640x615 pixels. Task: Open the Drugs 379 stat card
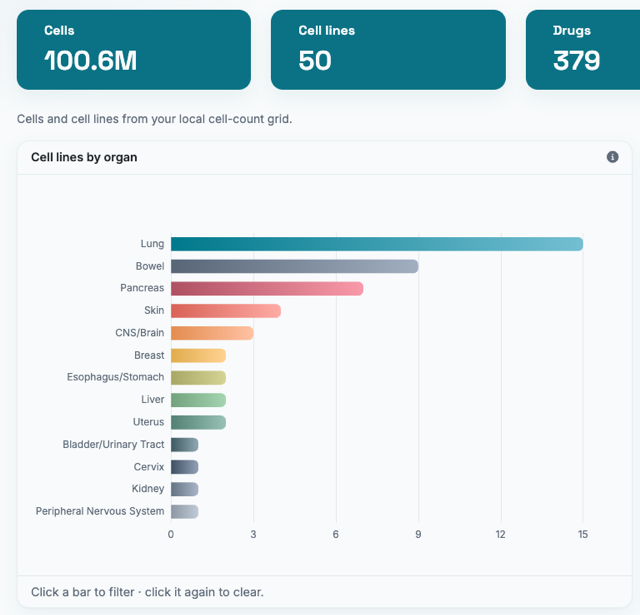(x=583, y=50)
